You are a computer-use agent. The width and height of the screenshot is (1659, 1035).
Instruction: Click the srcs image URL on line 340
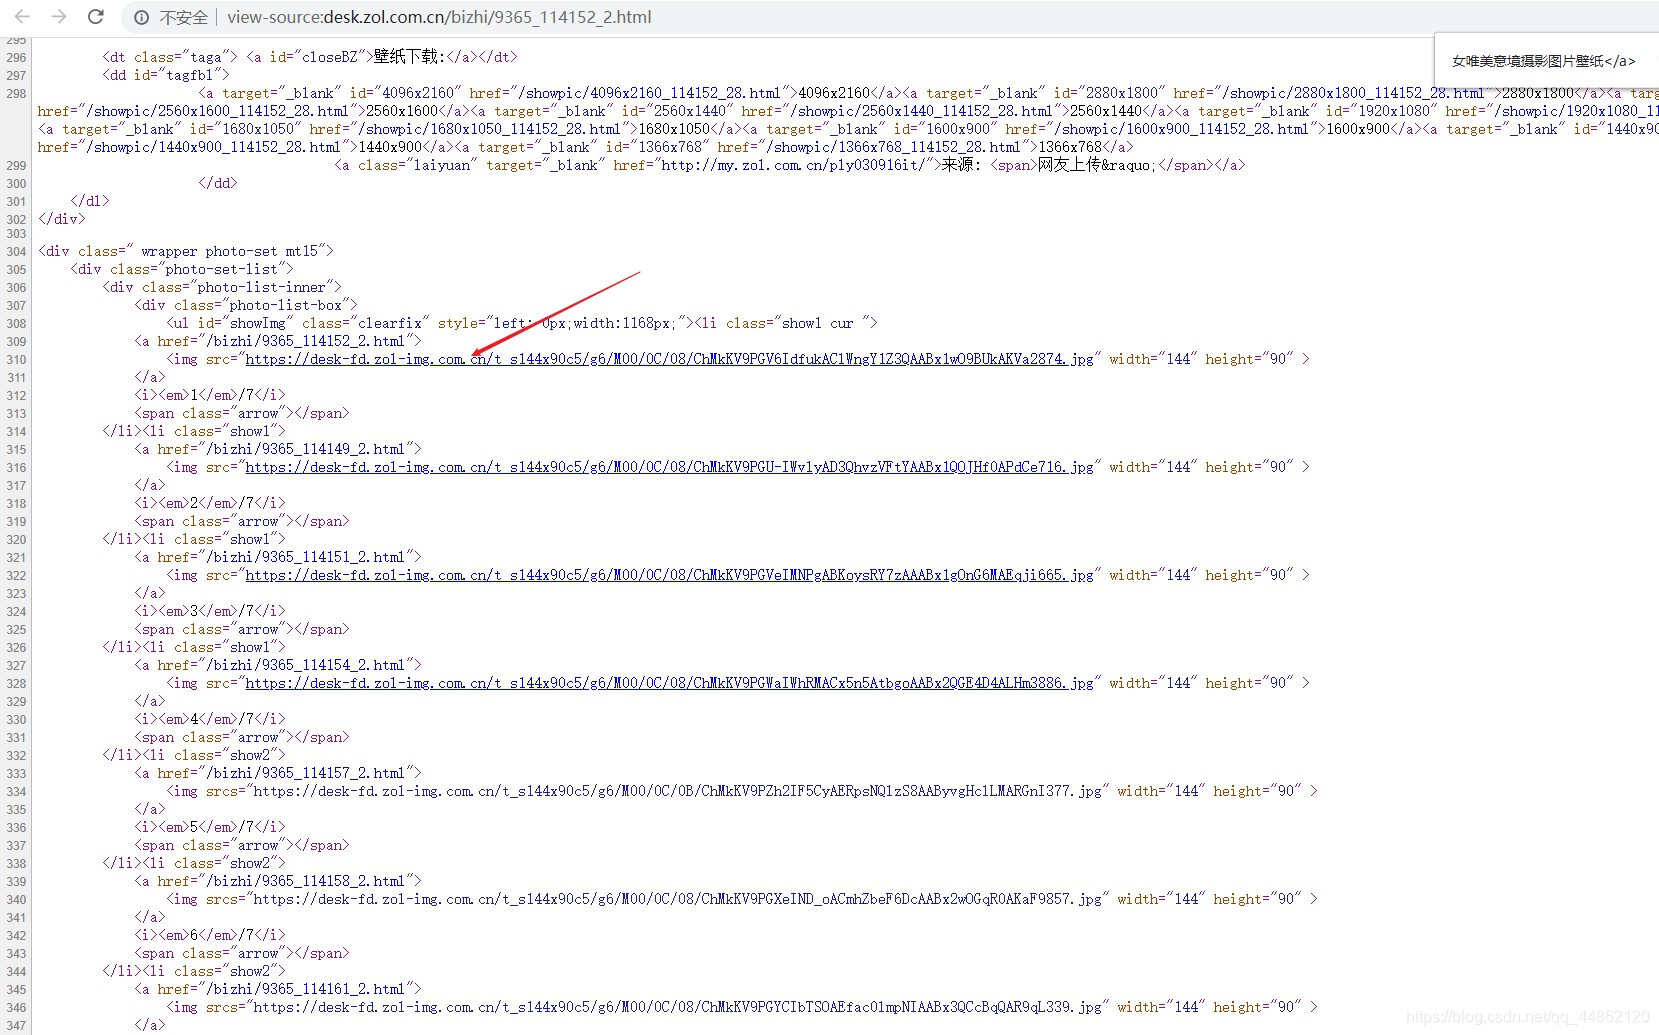click(677, 899)
